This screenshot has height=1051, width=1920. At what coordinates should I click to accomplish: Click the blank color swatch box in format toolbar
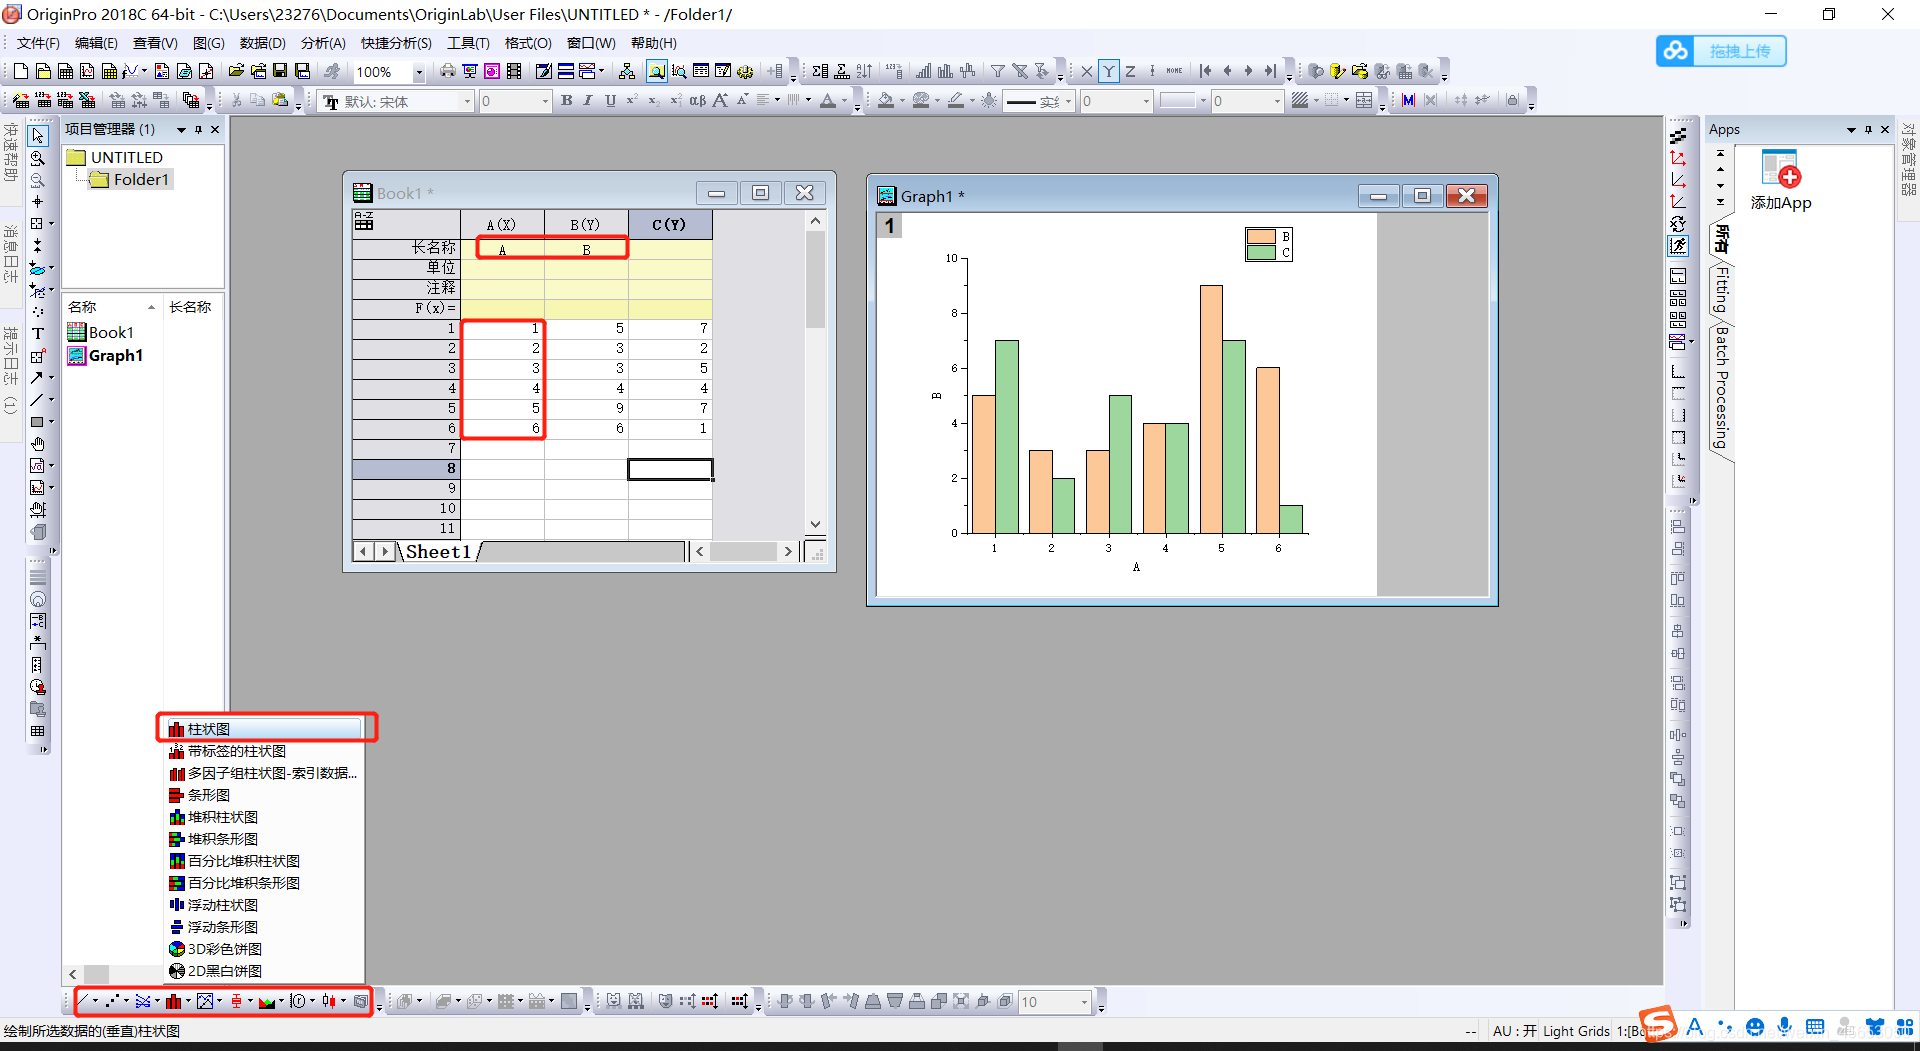click(x=1178, y=100)
